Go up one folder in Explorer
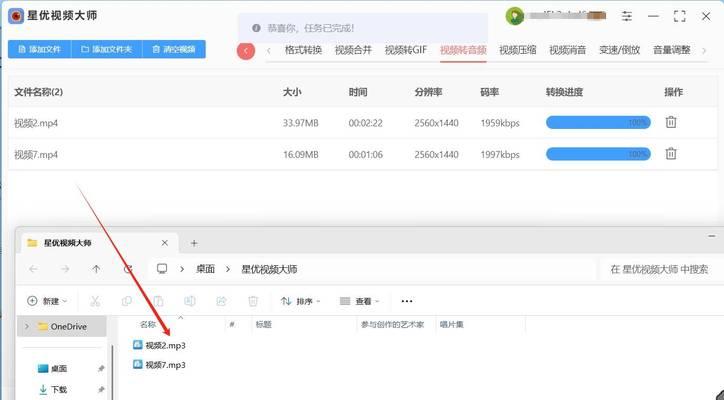 [x=96, y=269]
